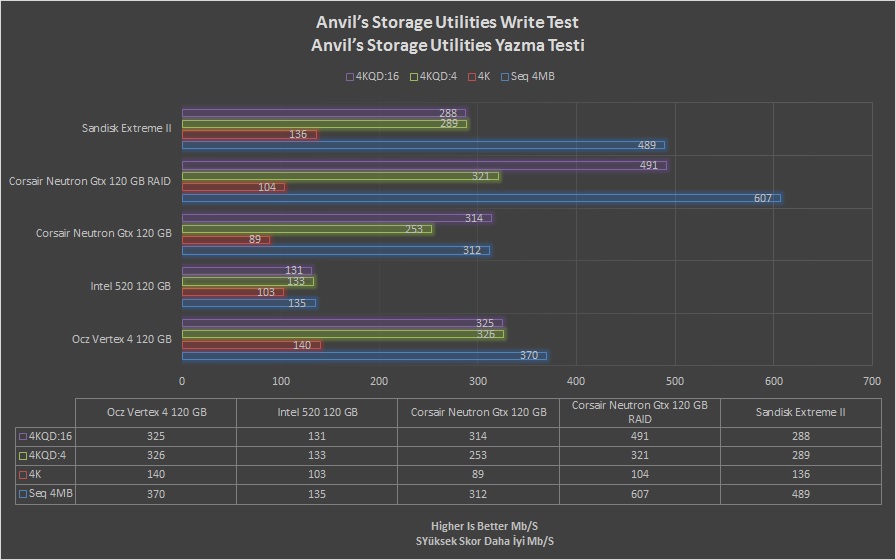This screenshot has width=896, height=560.
Task: Select the Intel 520 4K bar labeled 103
Action: pos(232,292)
